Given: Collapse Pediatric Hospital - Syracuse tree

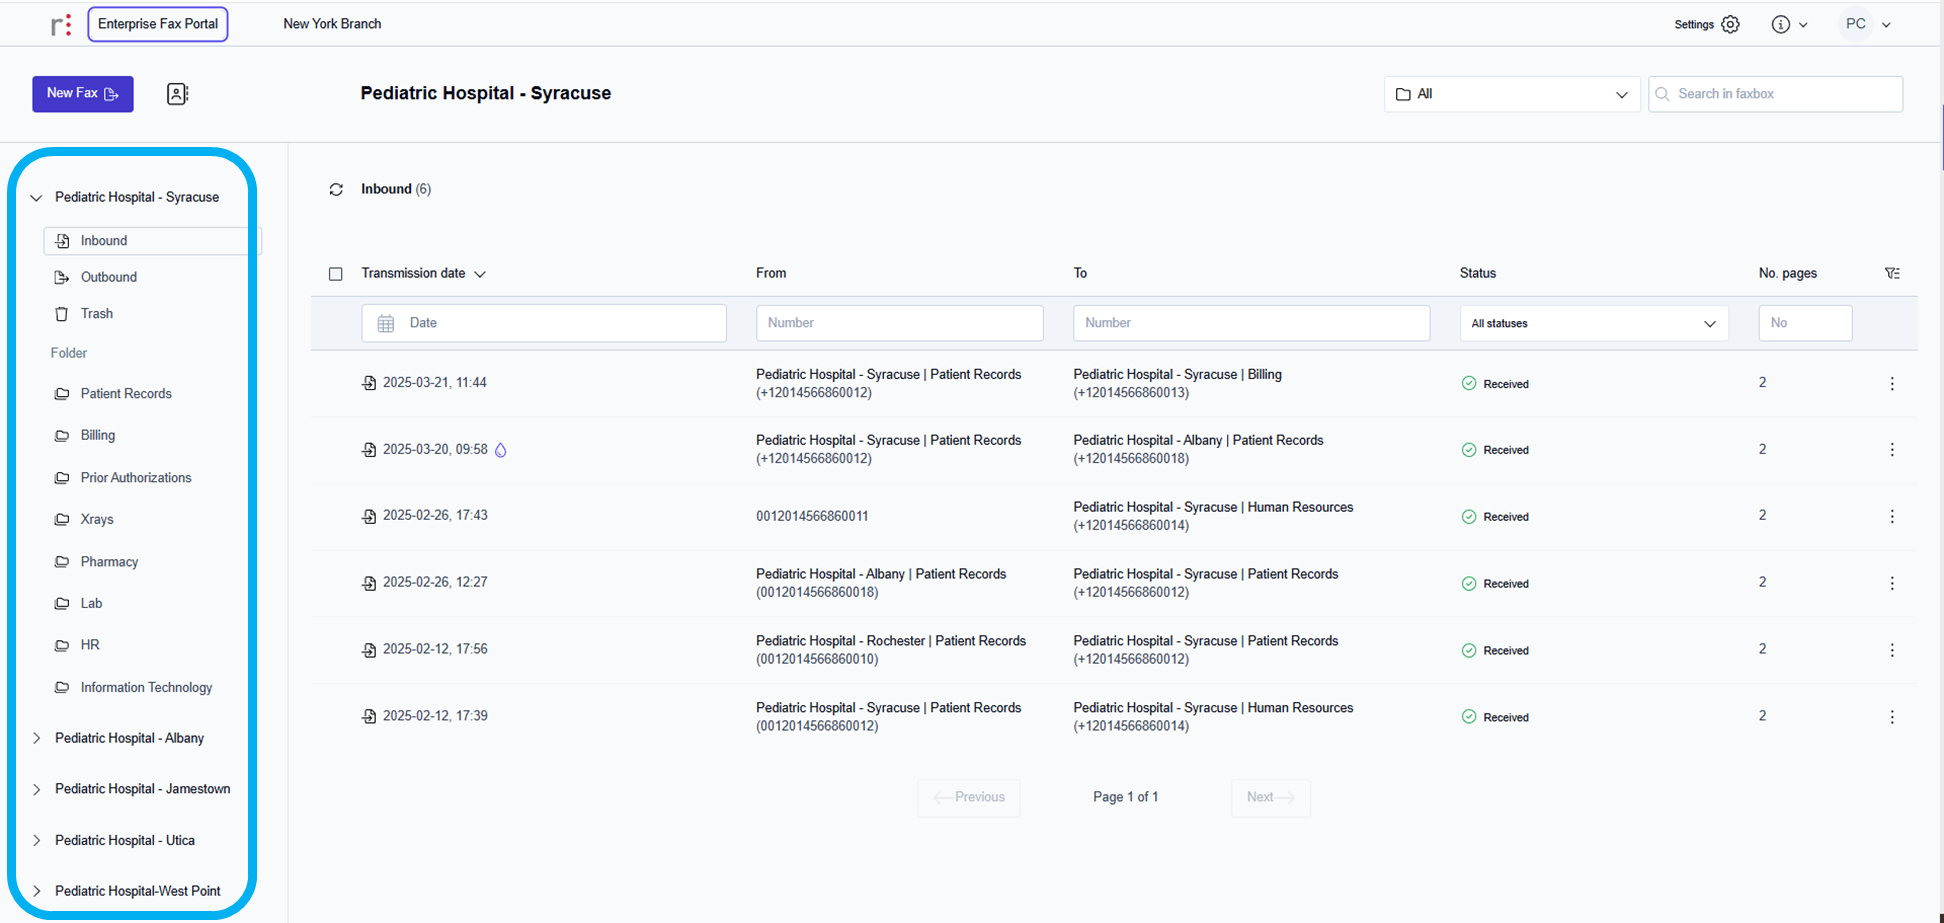Looking at the screenshot, I should click(37, 198).
